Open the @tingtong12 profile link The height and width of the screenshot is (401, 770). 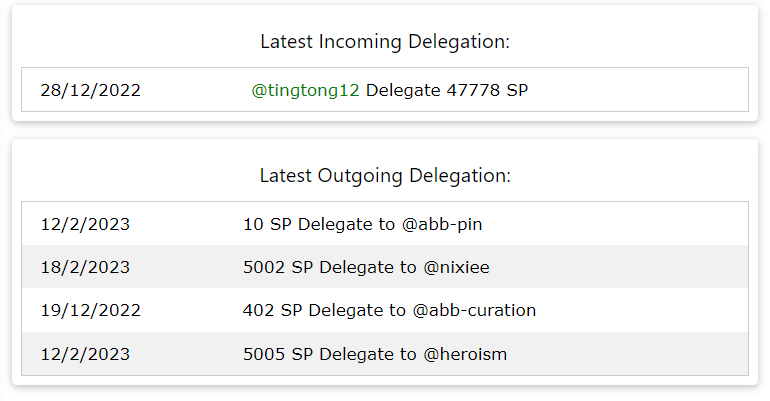305,90
